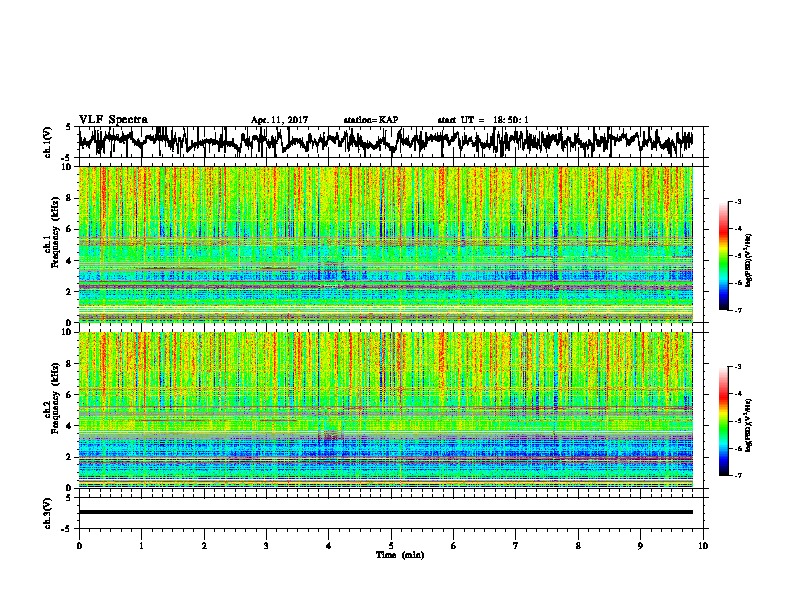
Task: Click the color scale bar beside ch.1 spectrogram
Action: click(x=723, y=256)
